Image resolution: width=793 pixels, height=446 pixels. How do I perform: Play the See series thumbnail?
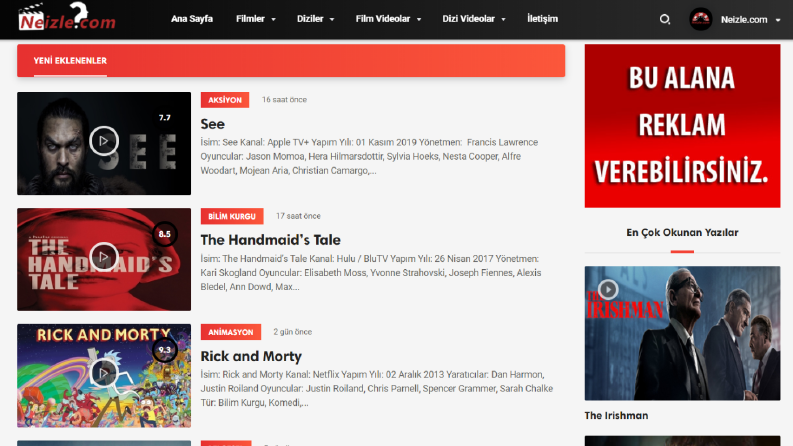[104, 141]
